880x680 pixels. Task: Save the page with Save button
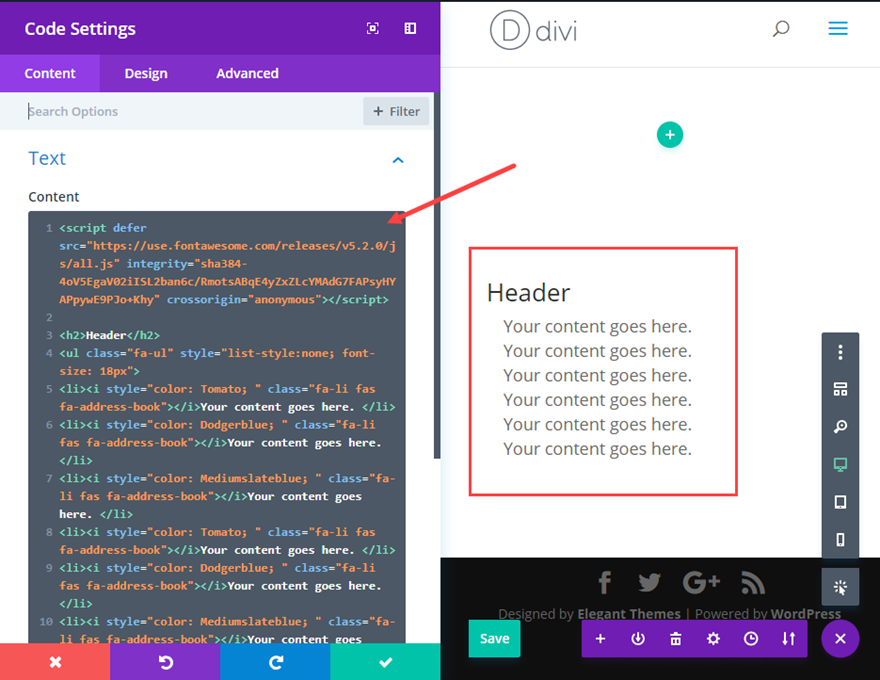coord(494,638)
